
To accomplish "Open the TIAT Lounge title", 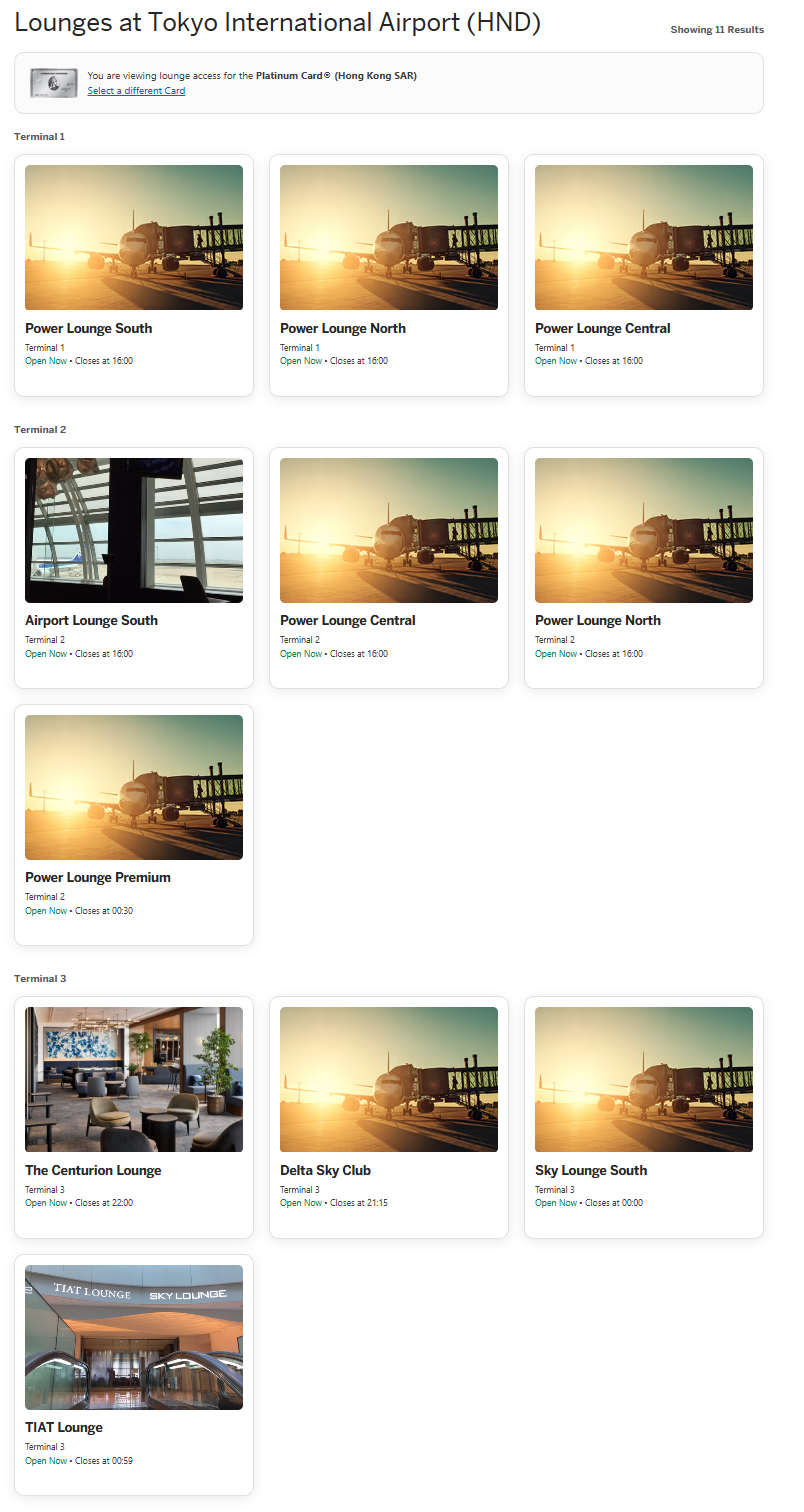I will (x=64, y=1427).
